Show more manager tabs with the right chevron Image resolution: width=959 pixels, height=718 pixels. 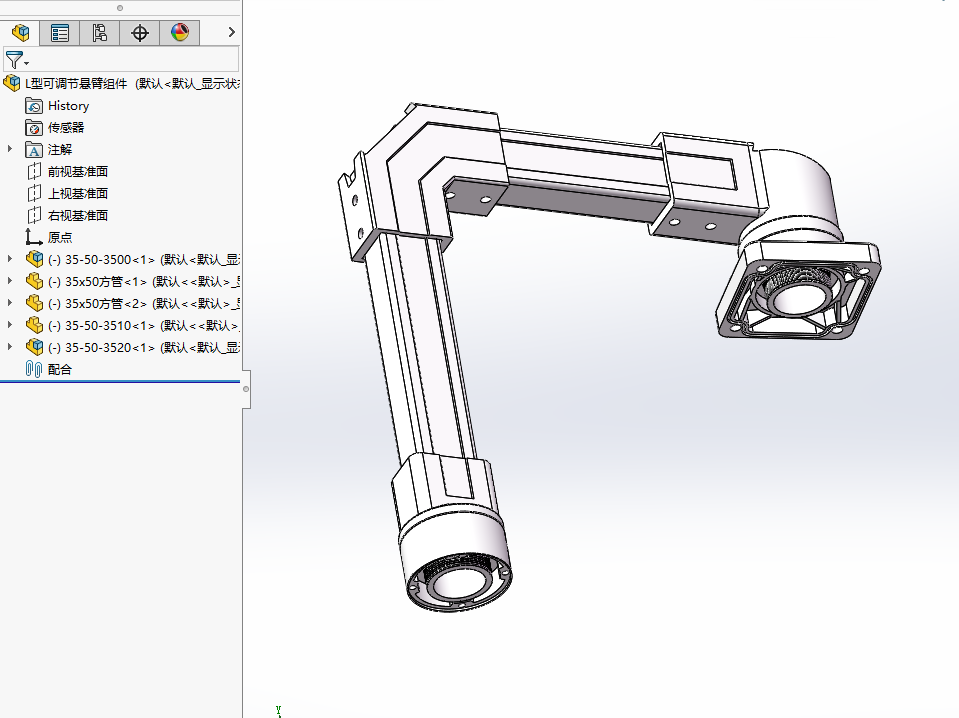[x=231, y=32]
